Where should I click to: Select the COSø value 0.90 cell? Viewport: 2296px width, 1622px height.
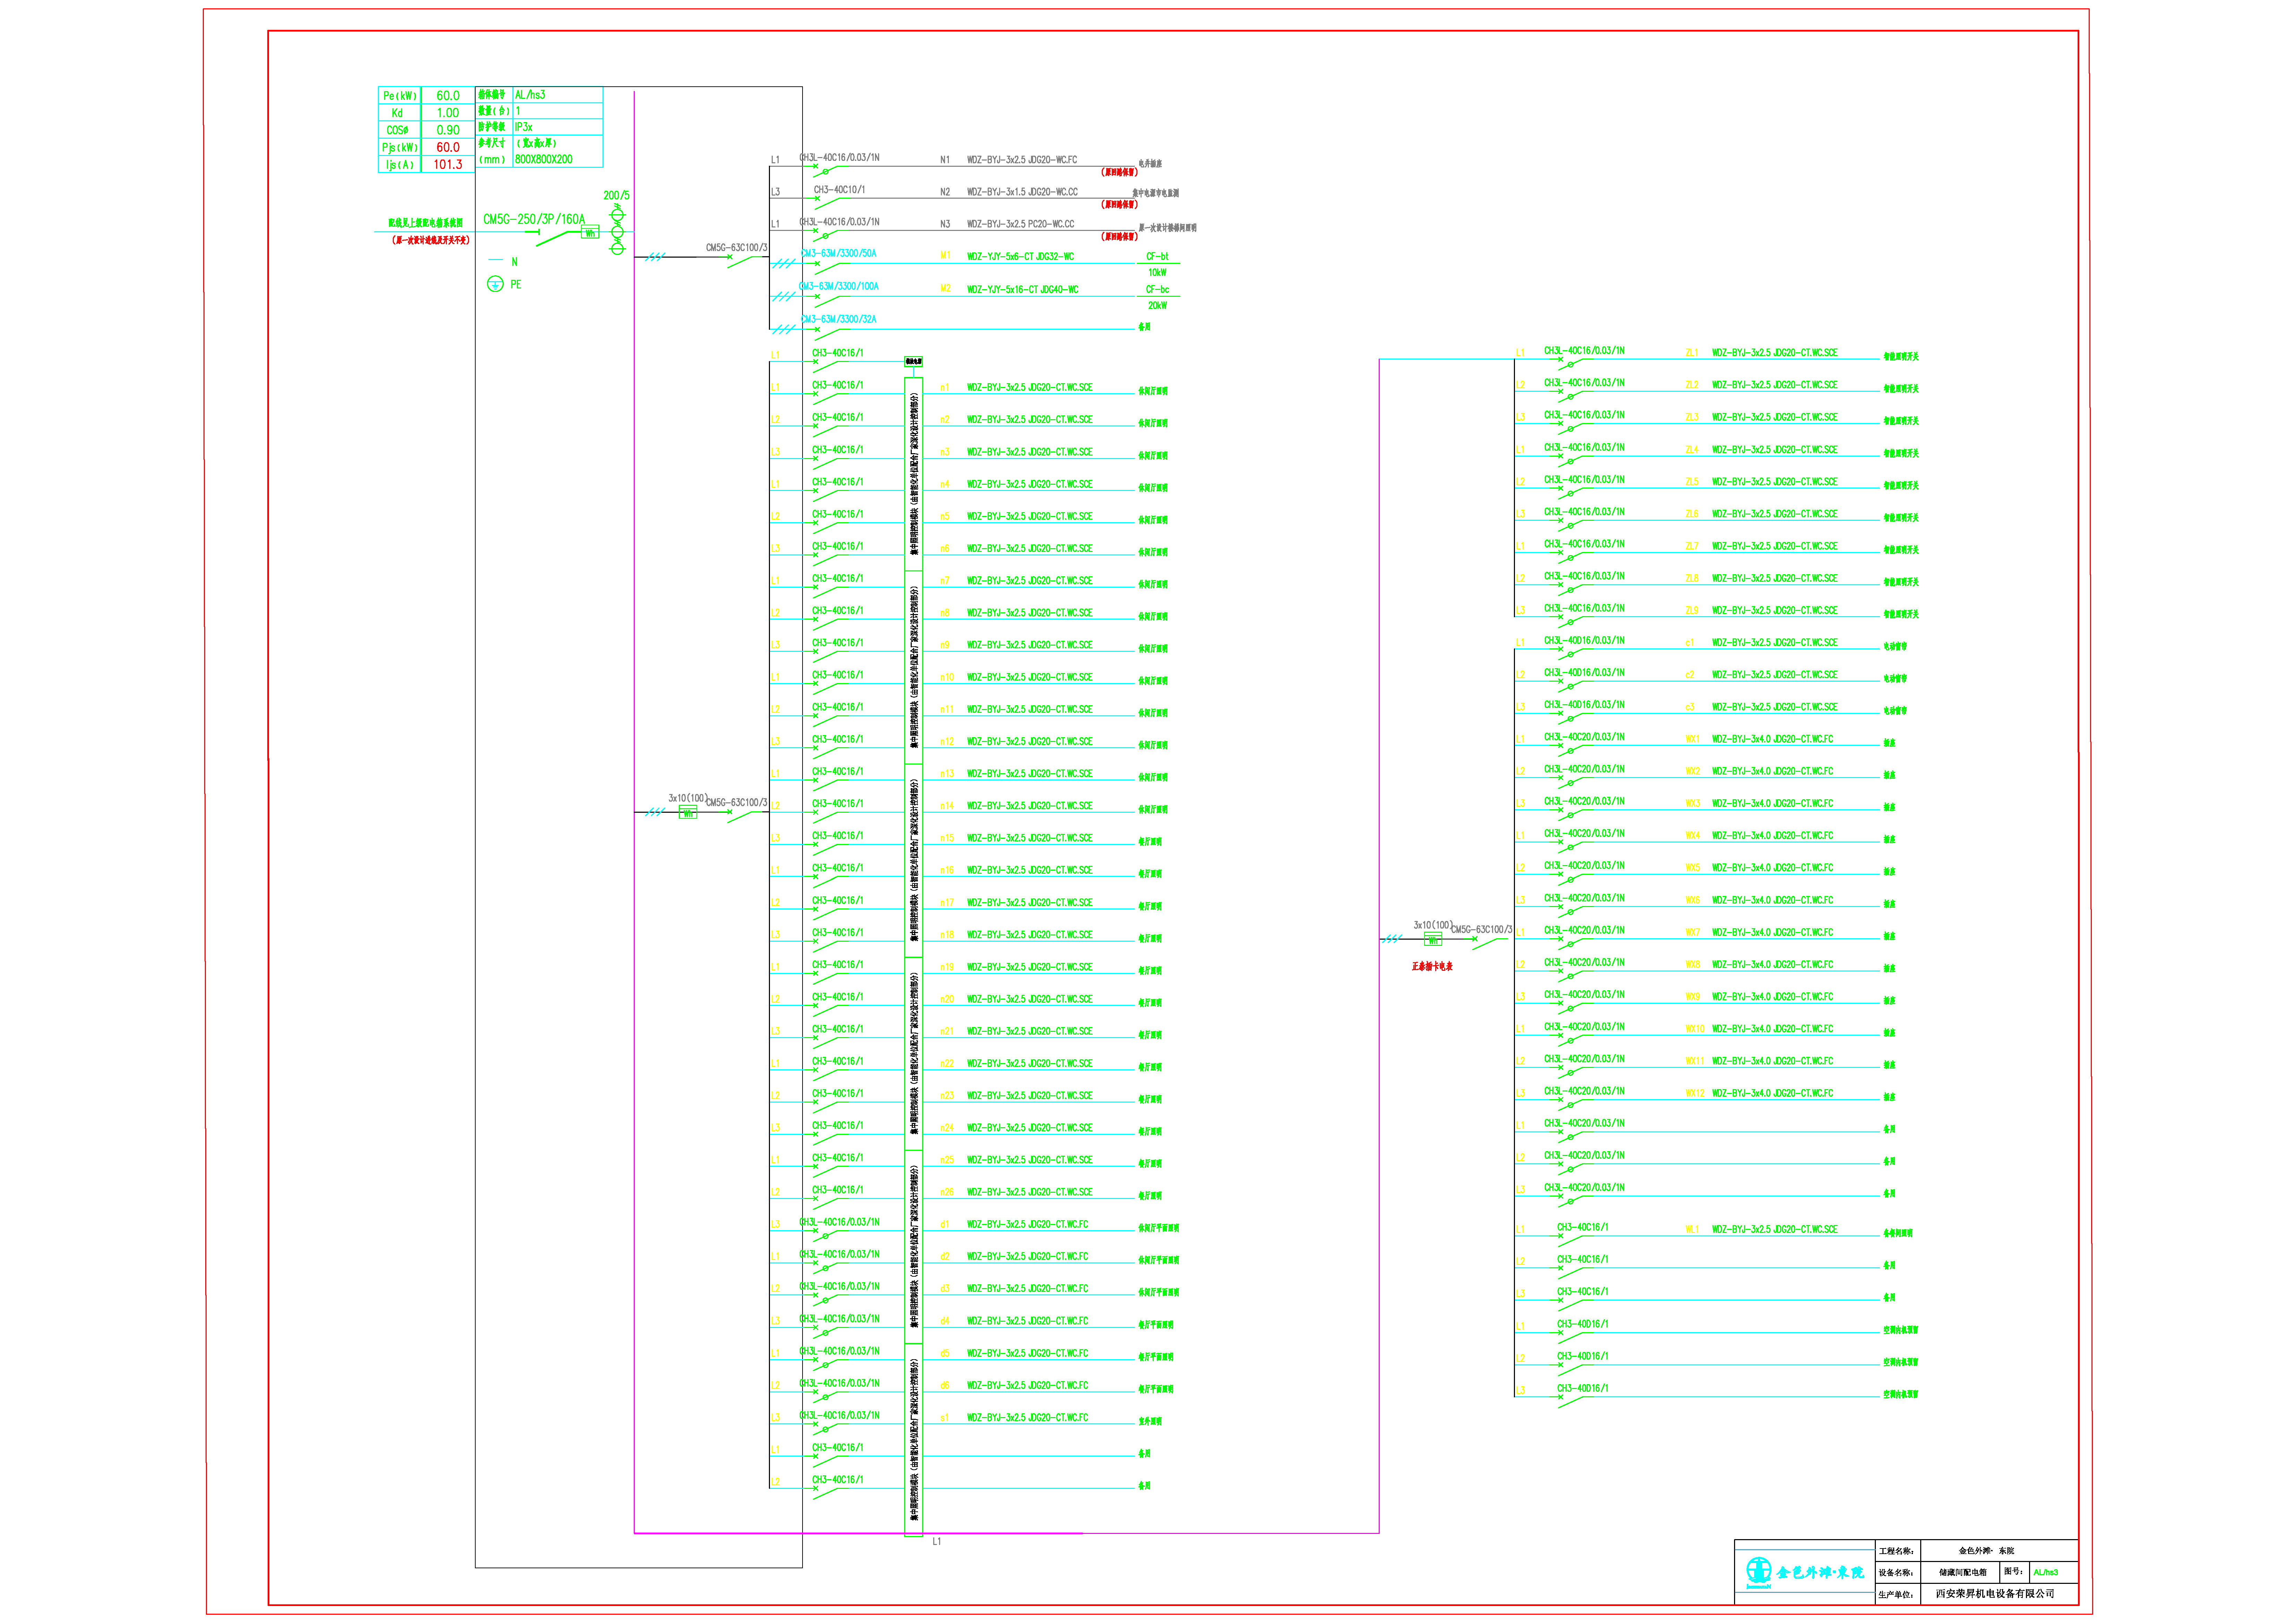pos(448,130)
